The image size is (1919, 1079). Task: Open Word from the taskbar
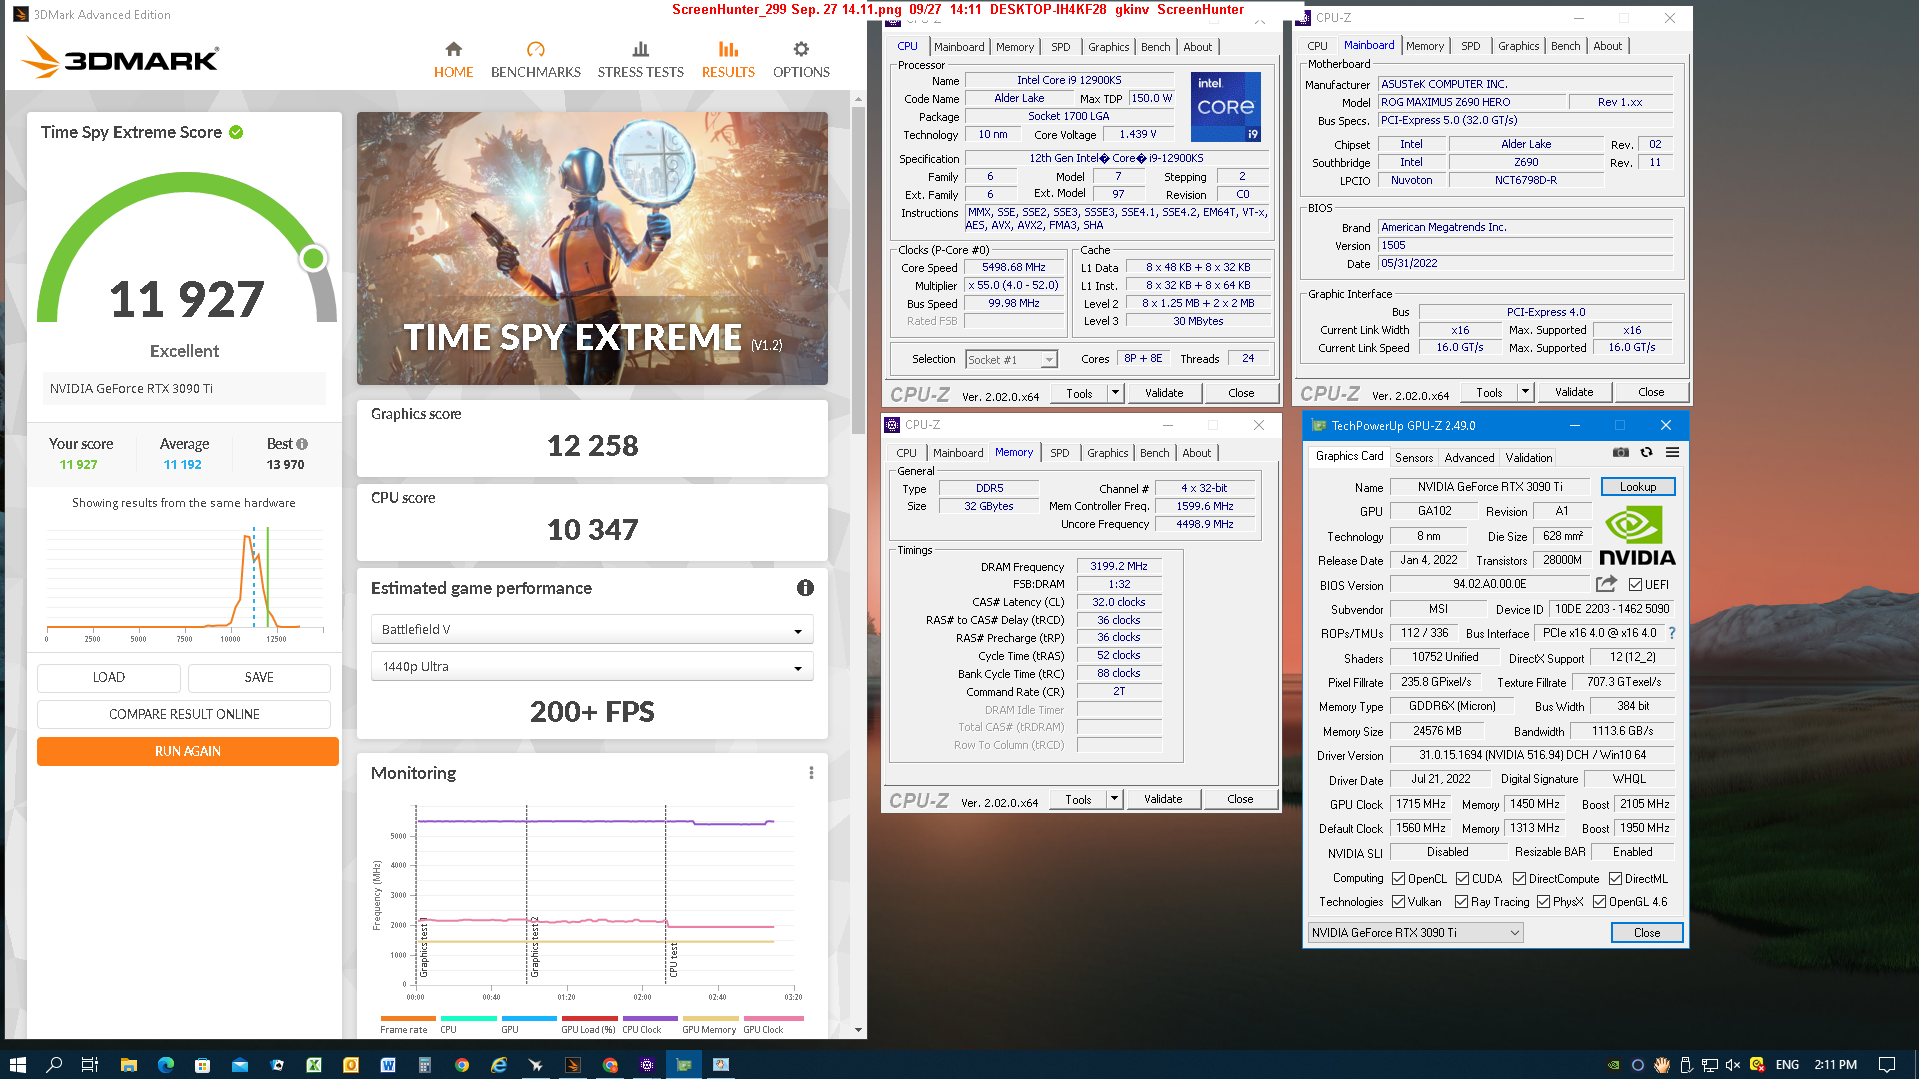388,1065
